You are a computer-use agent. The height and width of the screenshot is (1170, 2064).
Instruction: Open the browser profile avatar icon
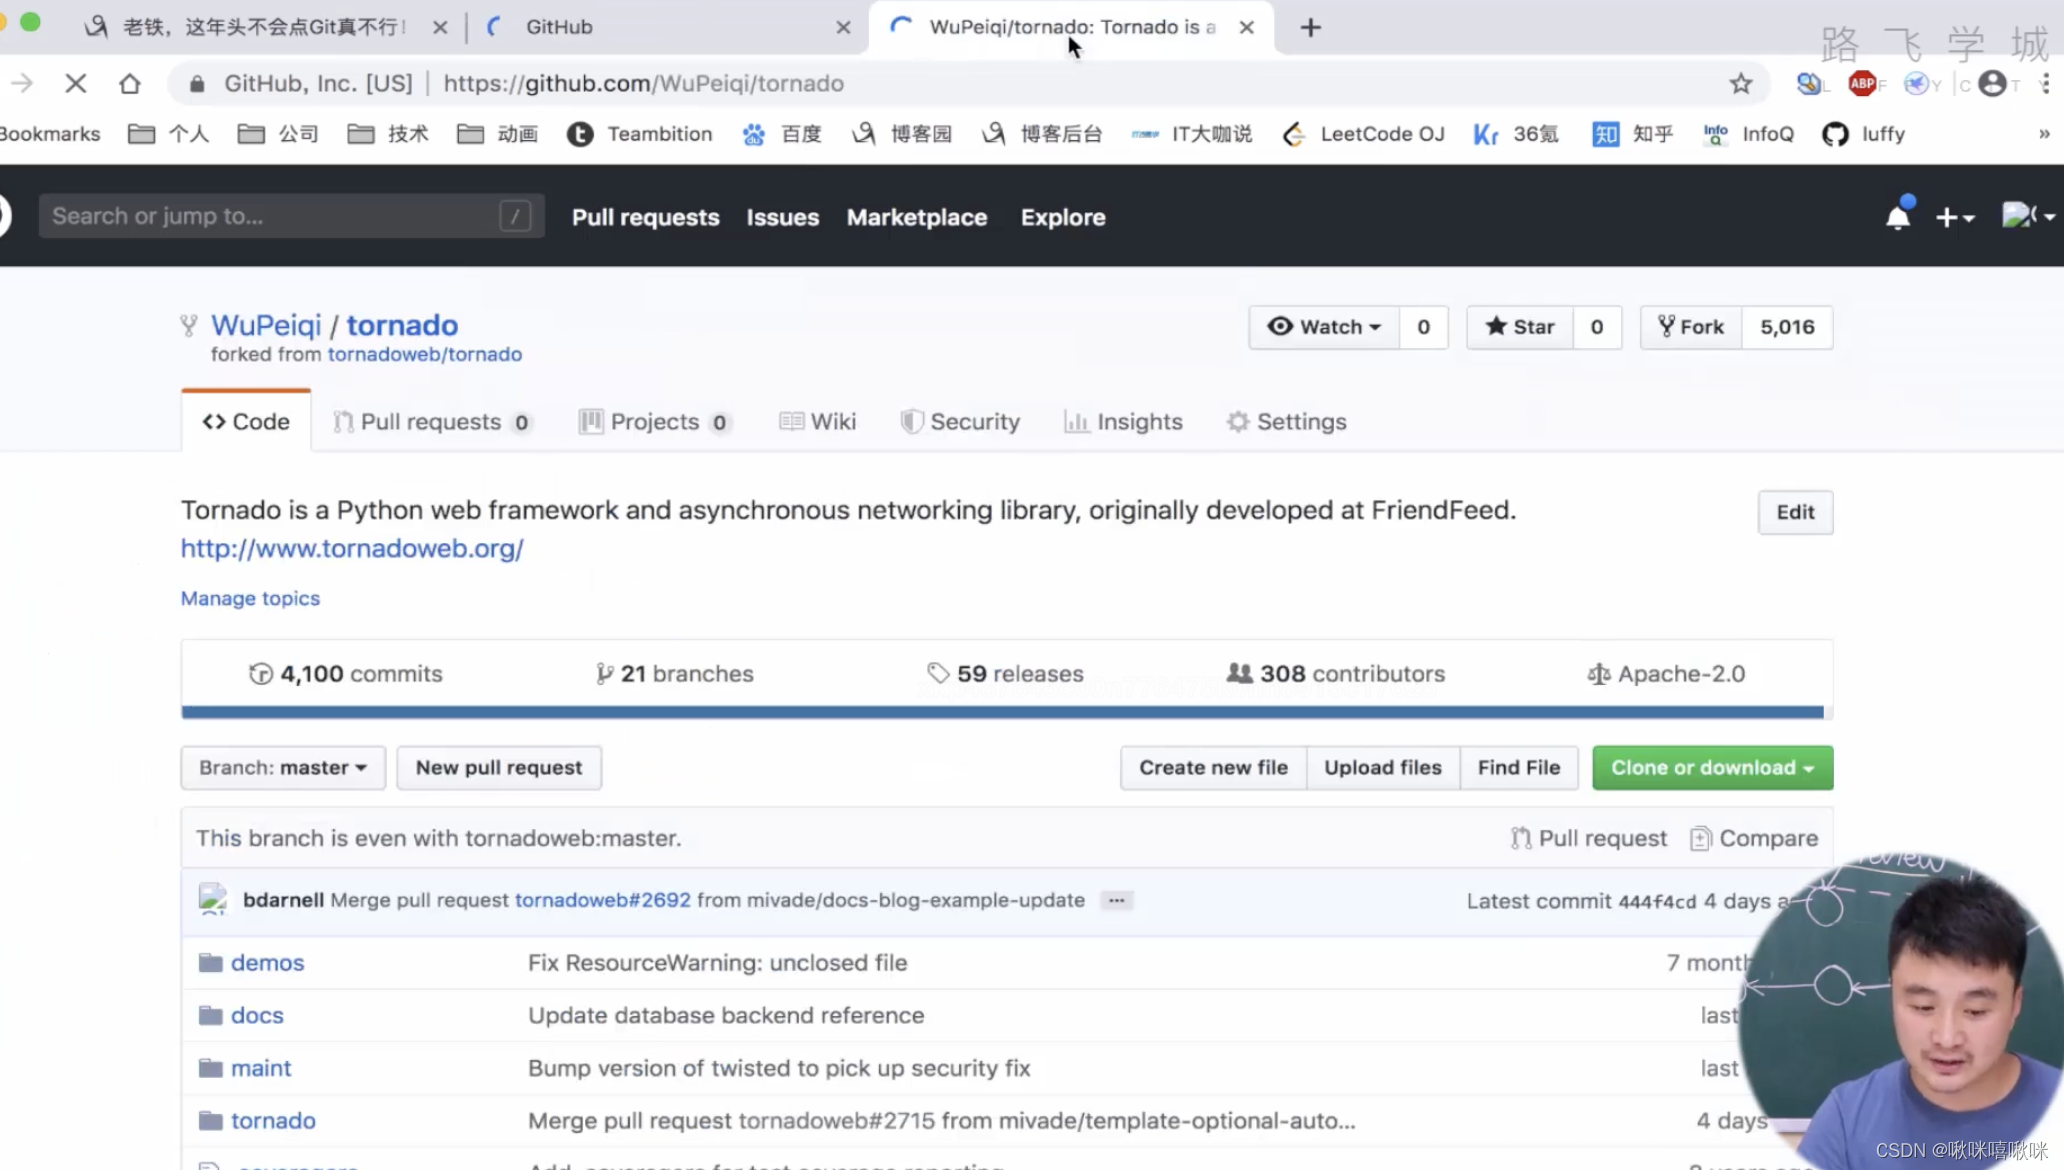(1992, 84)
